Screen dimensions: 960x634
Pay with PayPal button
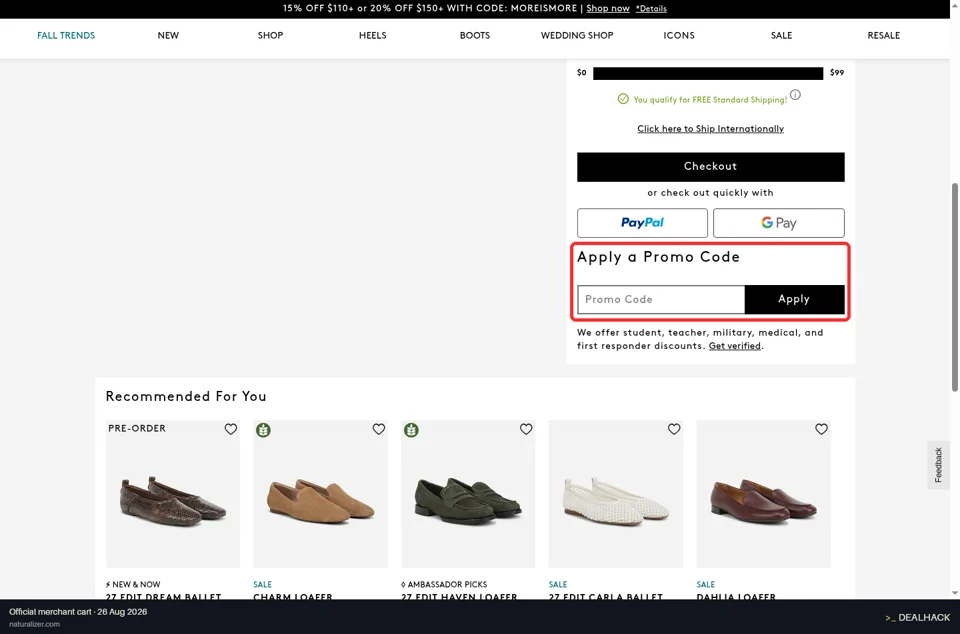point(642,223)
